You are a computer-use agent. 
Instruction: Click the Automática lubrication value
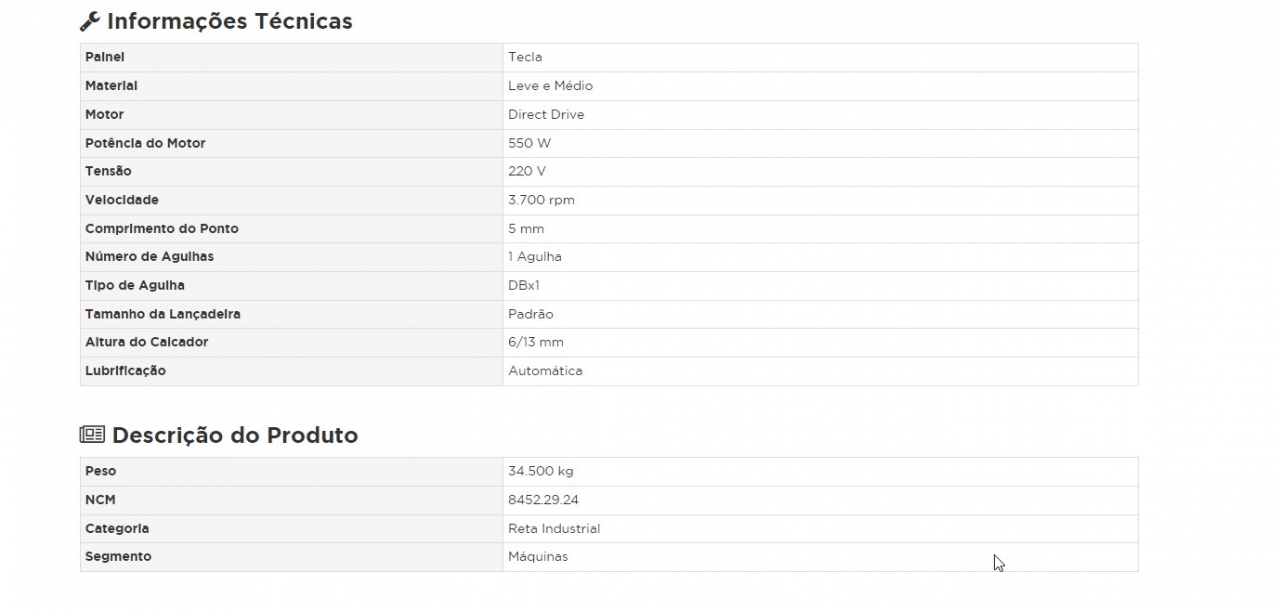[545, 371]
